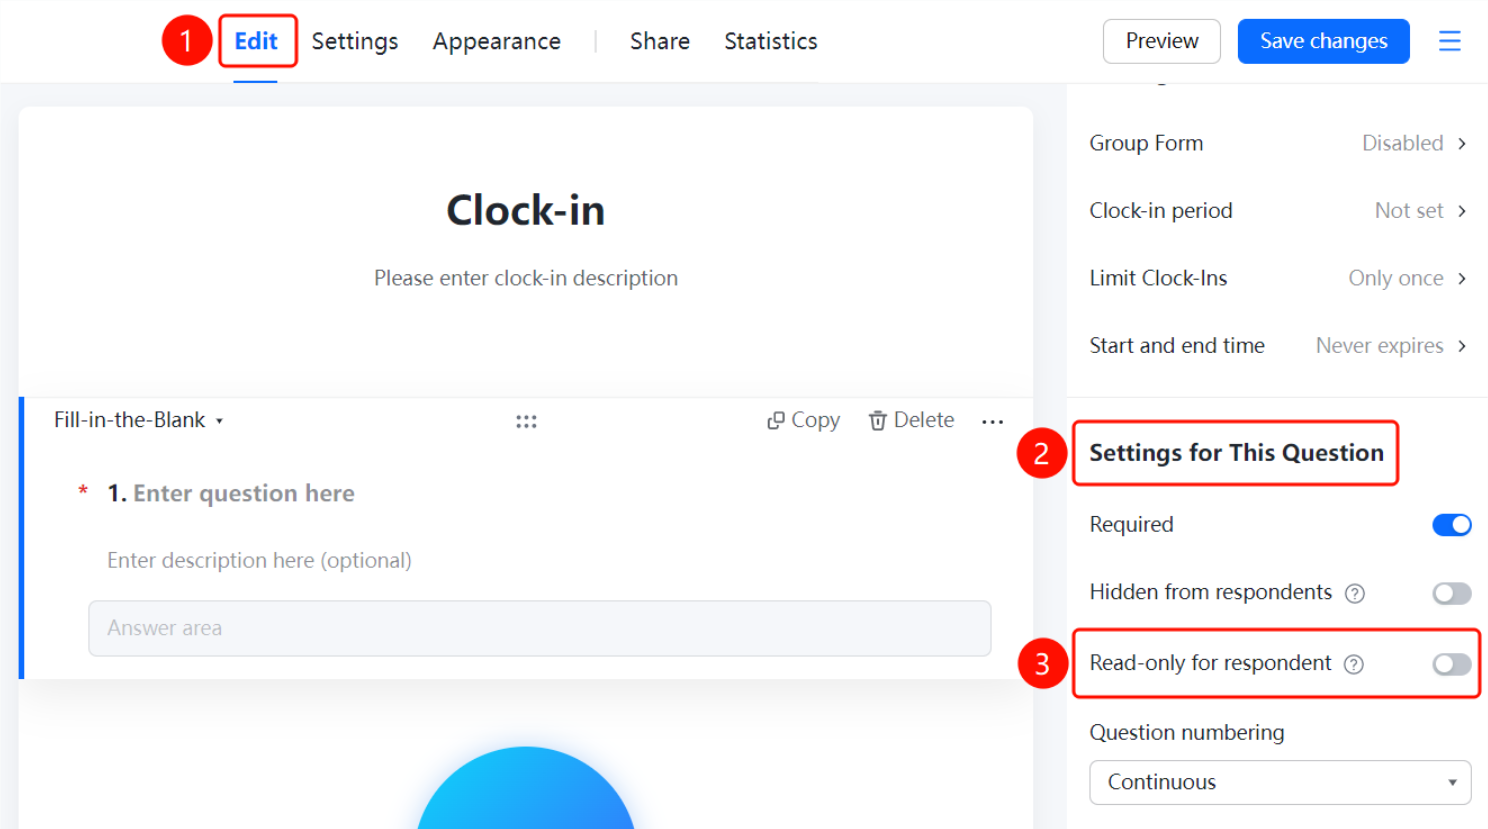Image resolution: width=1488 pixels, height=829 pixels.
Task: Toggle the Required switch
Action: pyautogui.click(x=1451, y=525)
